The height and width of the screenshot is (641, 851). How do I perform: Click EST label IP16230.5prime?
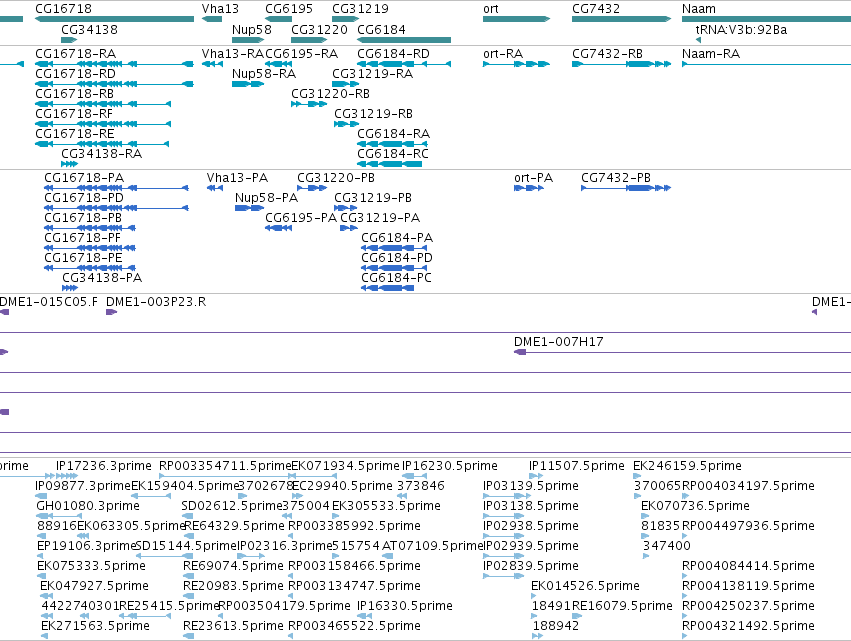coord(449,466)
